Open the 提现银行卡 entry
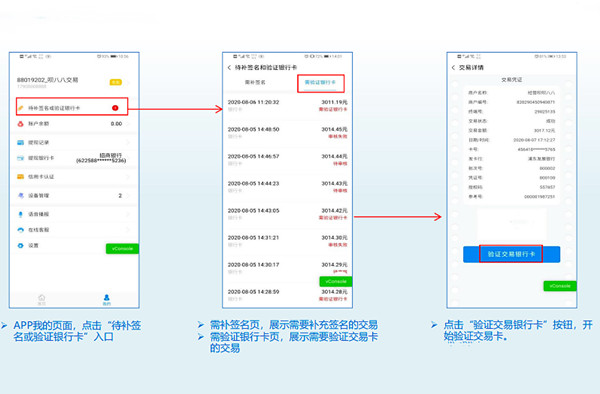Image resolution: width=600 pixels, height=394 pixels. [x=74, y=158]
